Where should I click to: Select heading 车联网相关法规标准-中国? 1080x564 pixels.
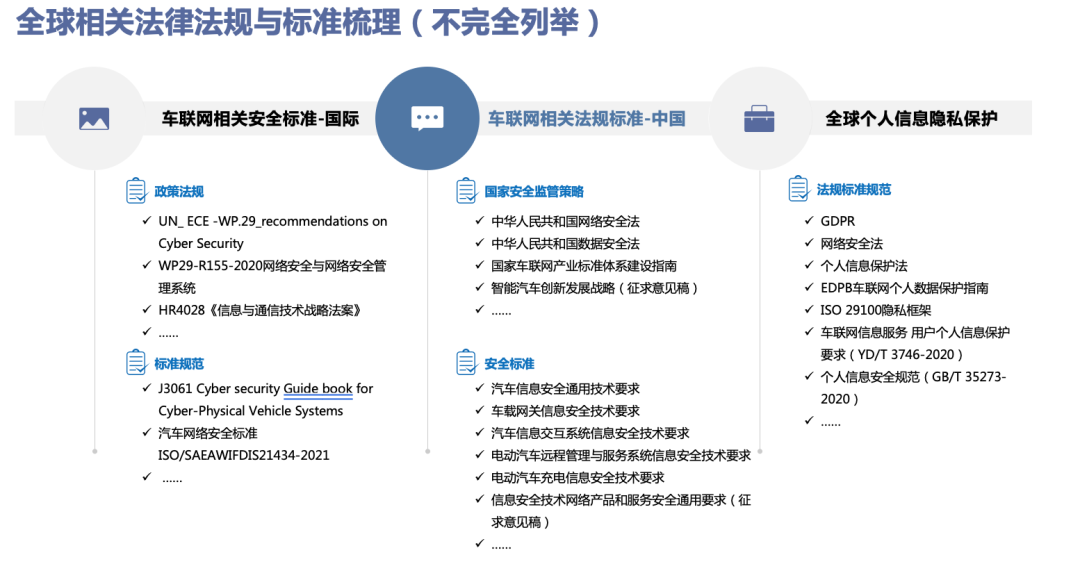tap(587, 119)
